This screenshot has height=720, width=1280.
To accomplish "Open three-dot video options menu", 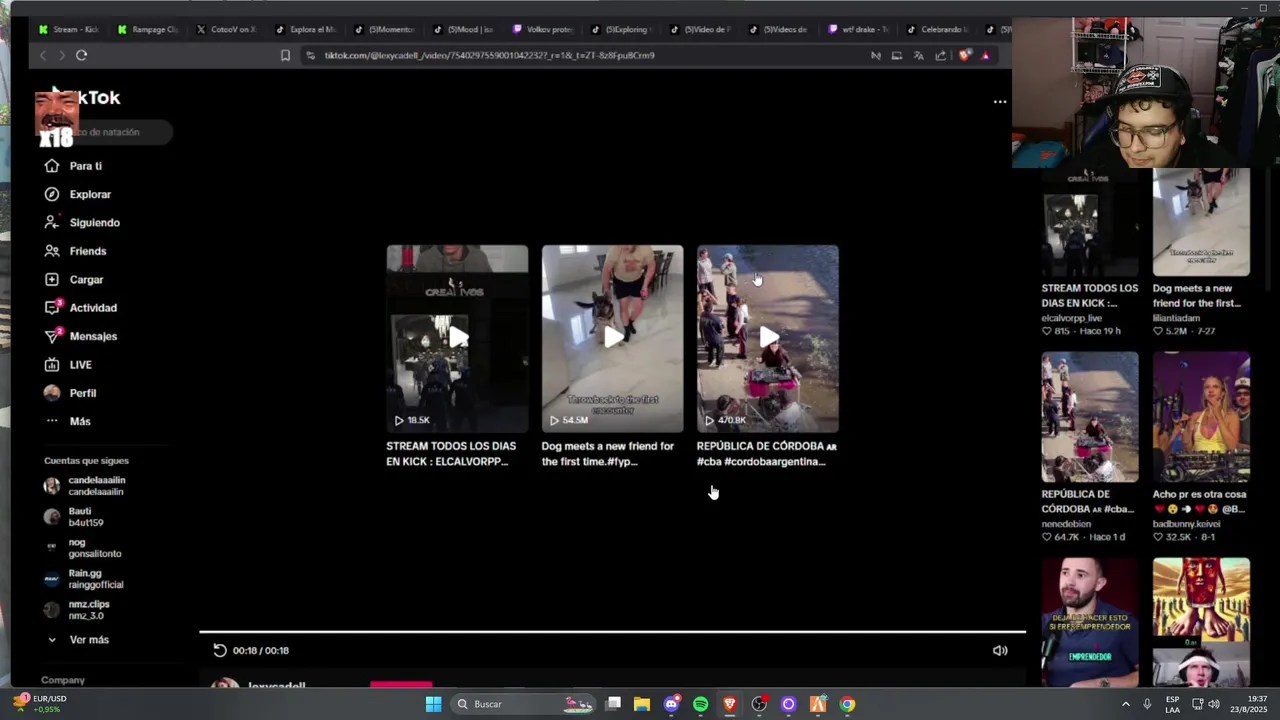I will pyautogui.click(x=999, y=102).
